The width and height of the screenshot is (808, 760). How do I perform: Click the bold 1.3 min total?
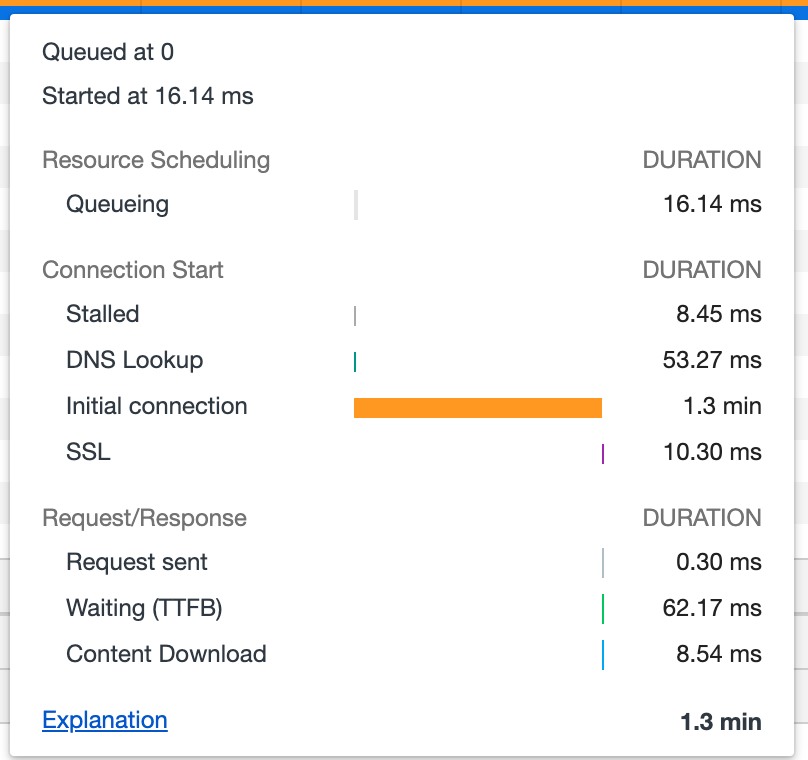[721, 722]
